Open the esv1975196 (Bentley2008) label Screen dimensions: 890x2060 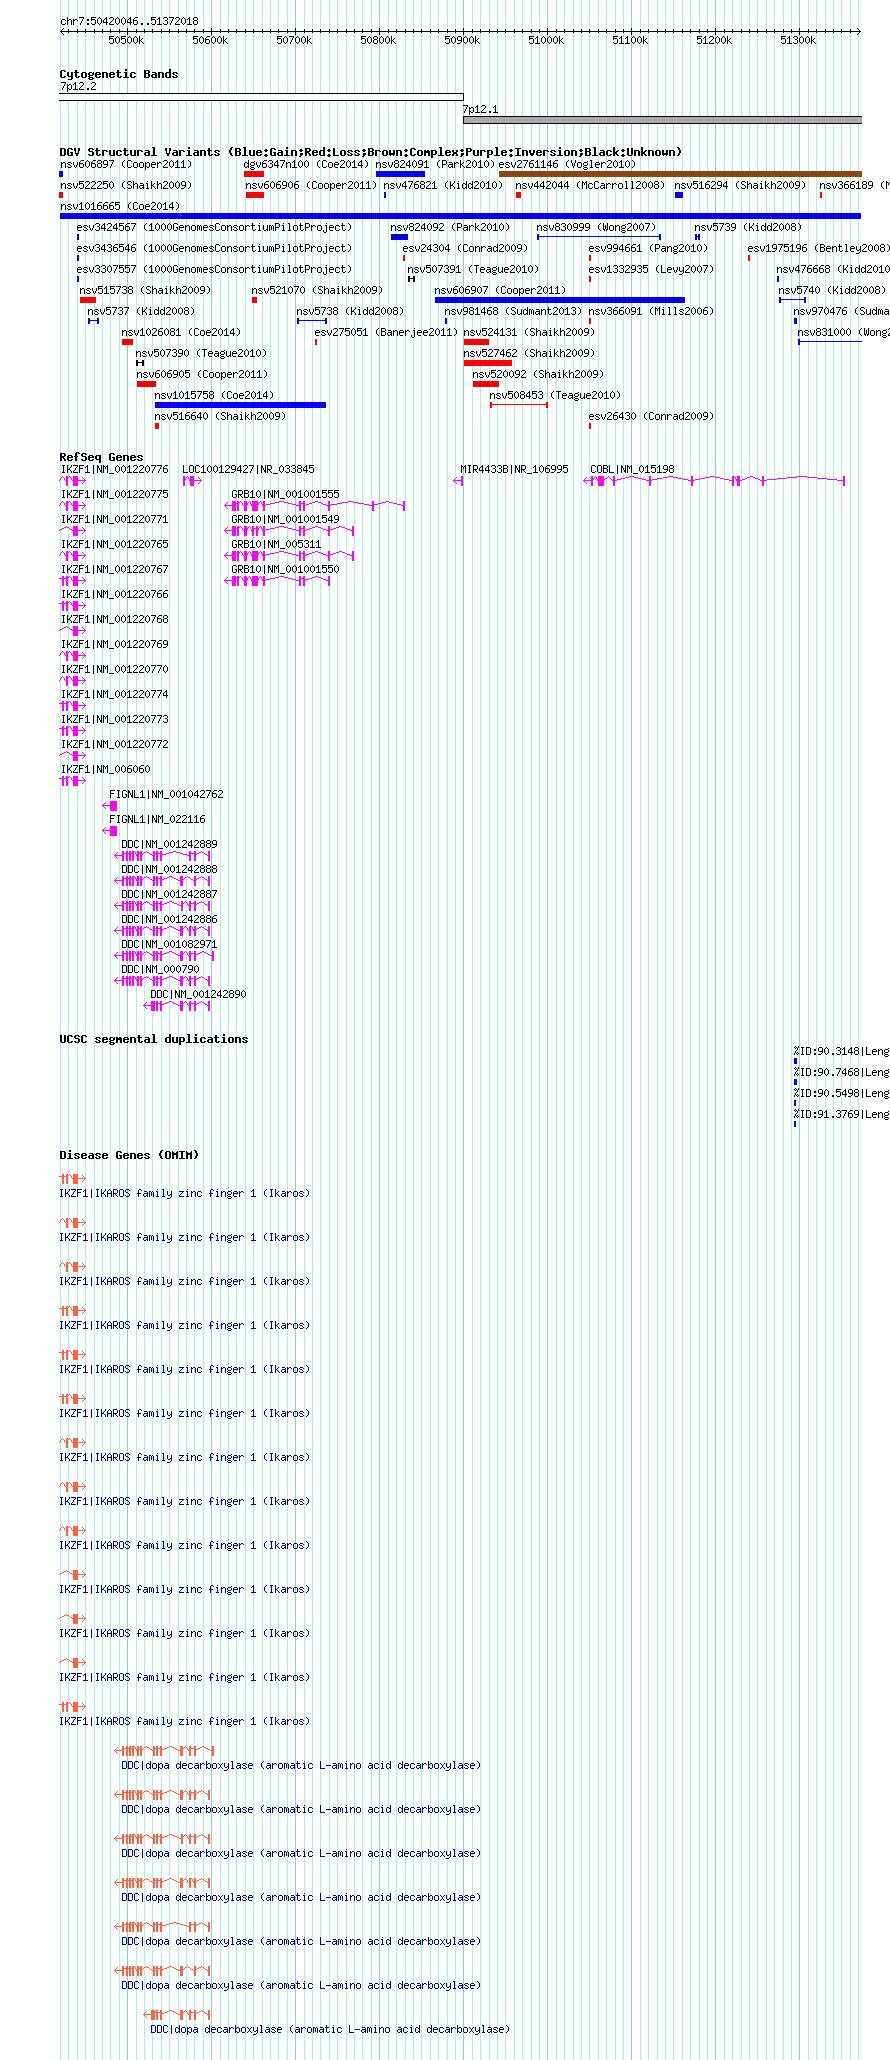[818, 248]
